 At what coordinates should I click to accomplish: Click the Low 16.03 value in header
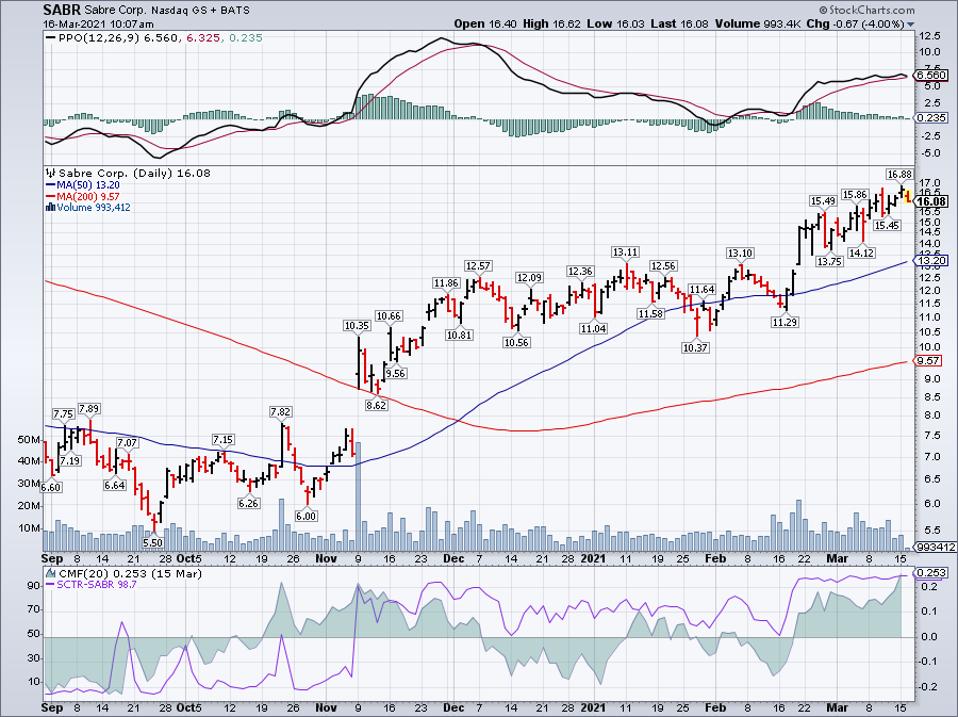[615, 24]
